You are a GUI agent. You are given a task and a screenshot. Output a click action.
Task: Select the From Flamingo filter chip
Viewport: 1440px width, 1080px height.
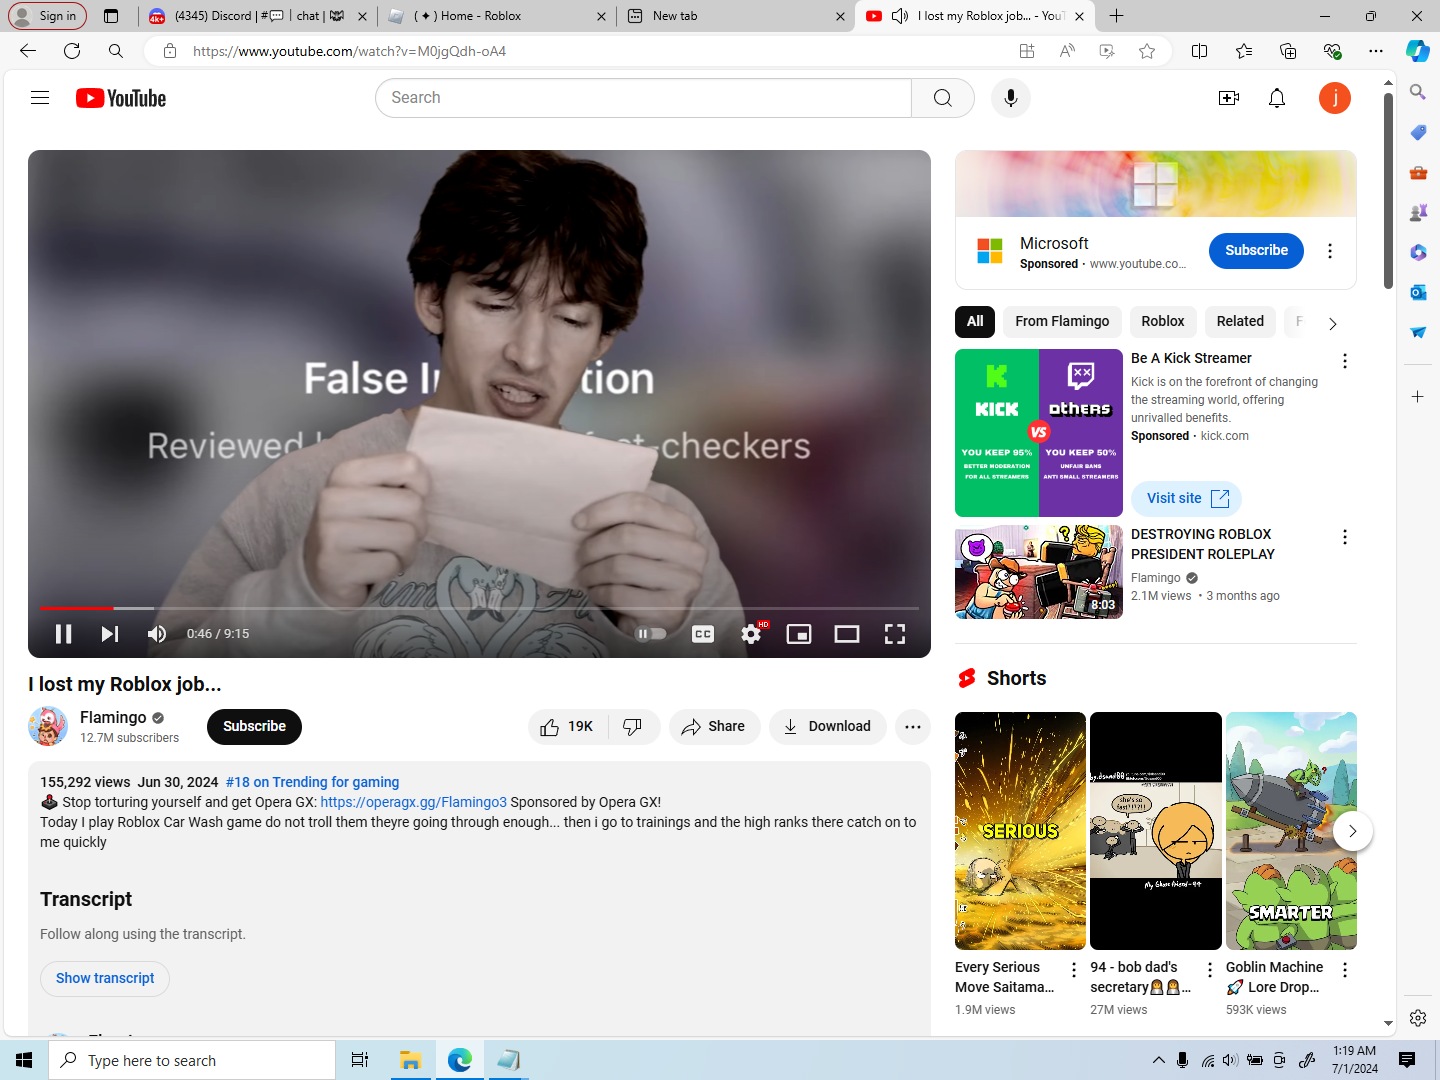point(1062,322)
